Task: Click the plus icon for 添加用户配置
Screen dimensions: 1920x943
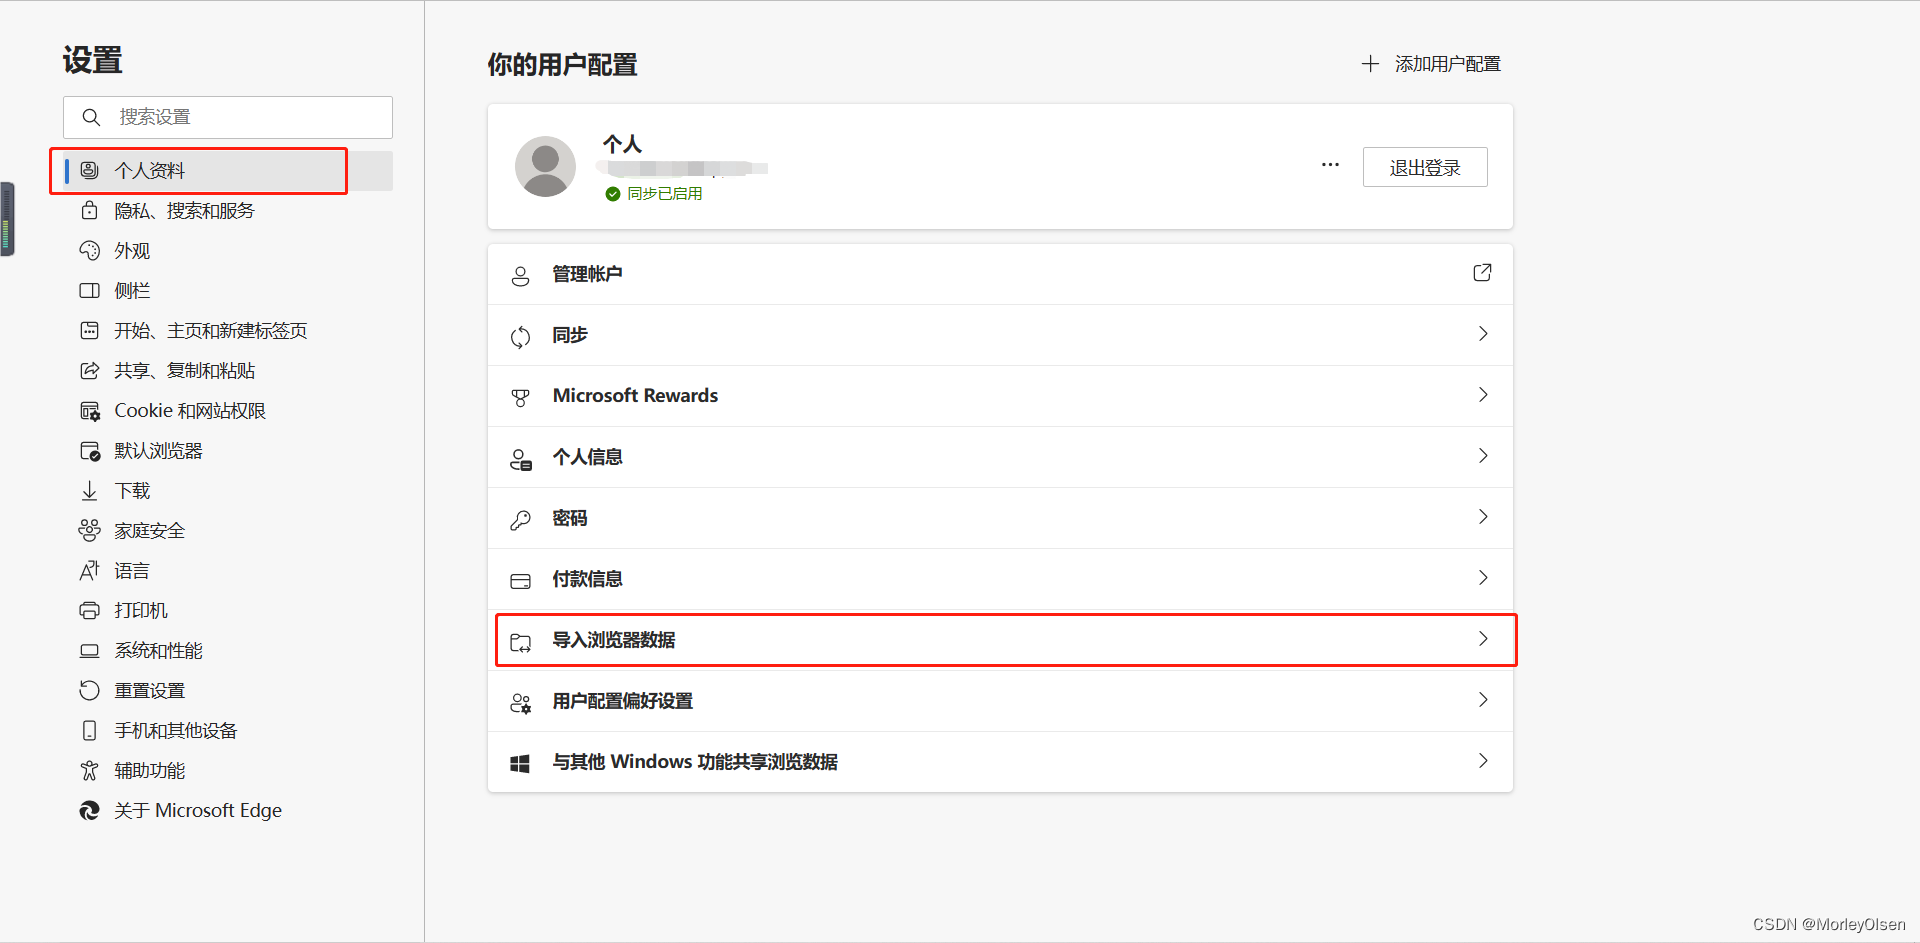Action: pyautogui.click(x=1370, y=64)
